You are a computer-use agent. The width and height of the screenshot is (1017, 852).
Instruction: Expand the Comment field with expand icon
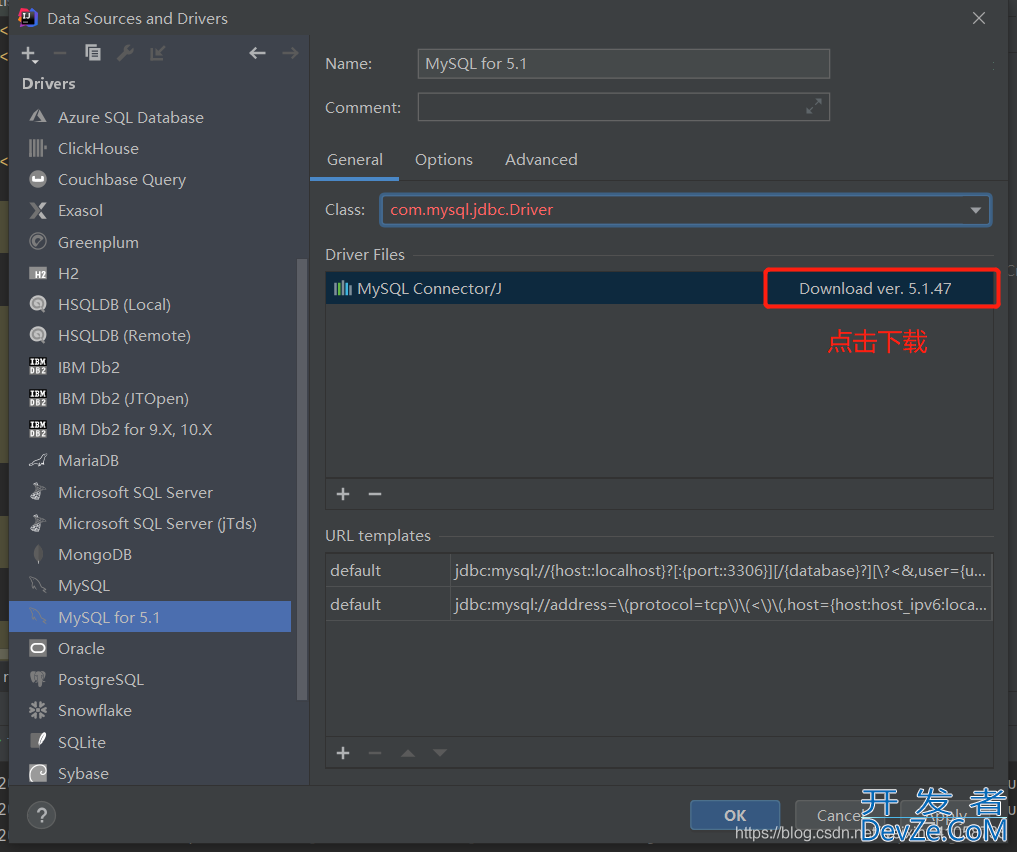[x=813, y=106]
